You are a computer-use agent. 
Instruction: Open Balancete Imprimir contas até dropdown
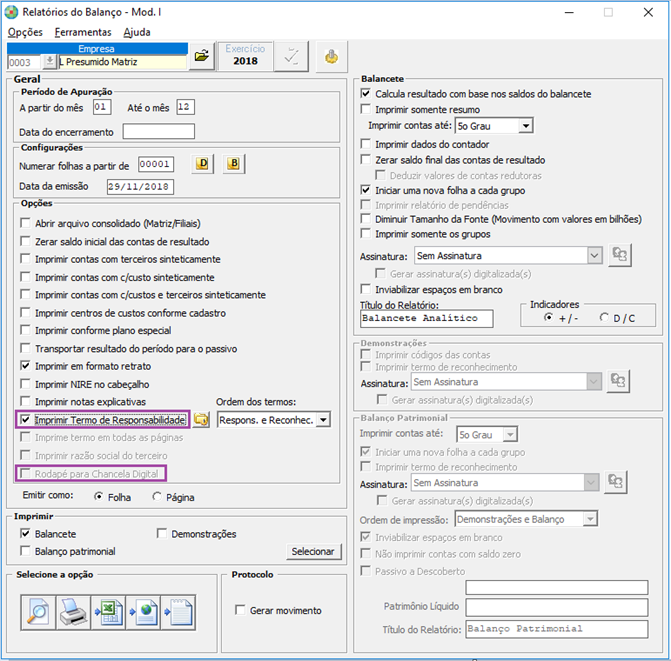526,126
